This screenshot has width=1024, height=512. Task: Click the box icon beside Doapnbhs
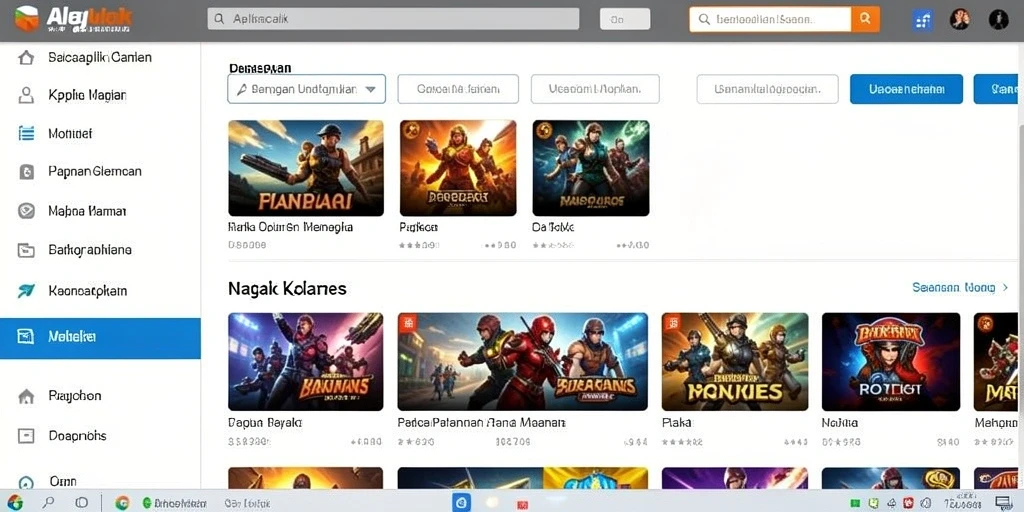25,436
